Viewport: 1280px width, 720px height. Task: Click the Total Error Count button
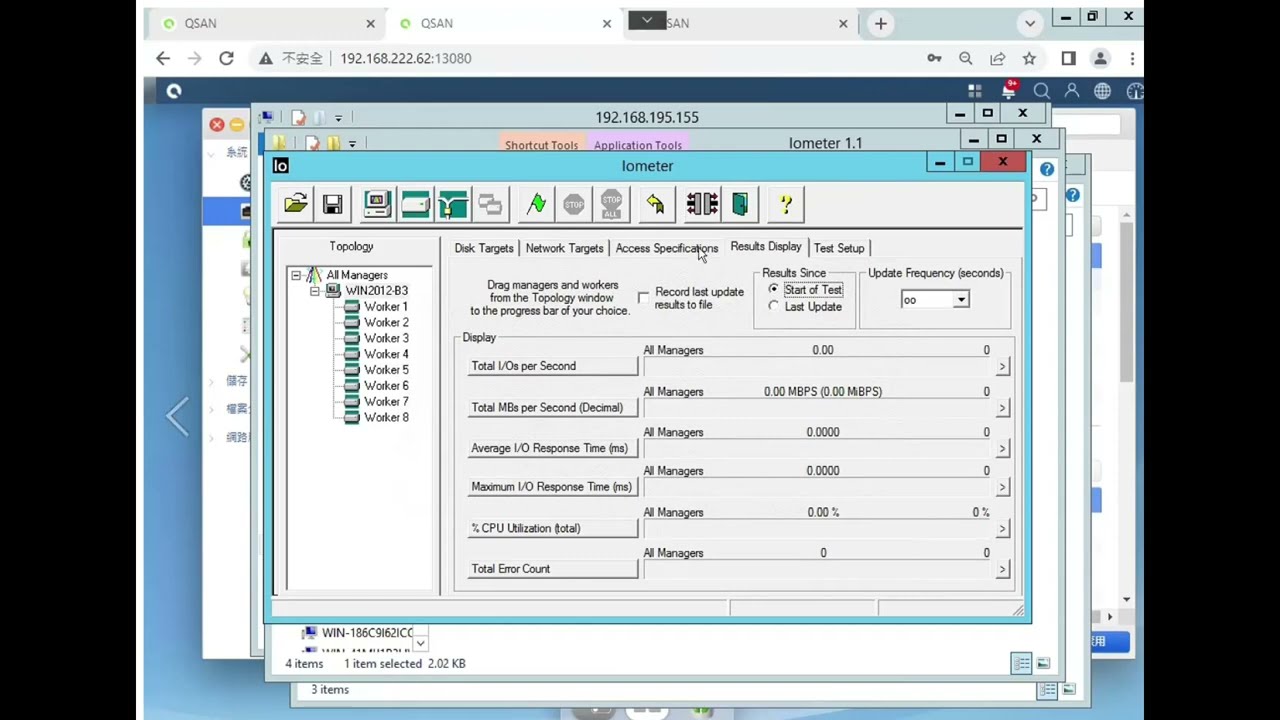click(x=552, y=569)
